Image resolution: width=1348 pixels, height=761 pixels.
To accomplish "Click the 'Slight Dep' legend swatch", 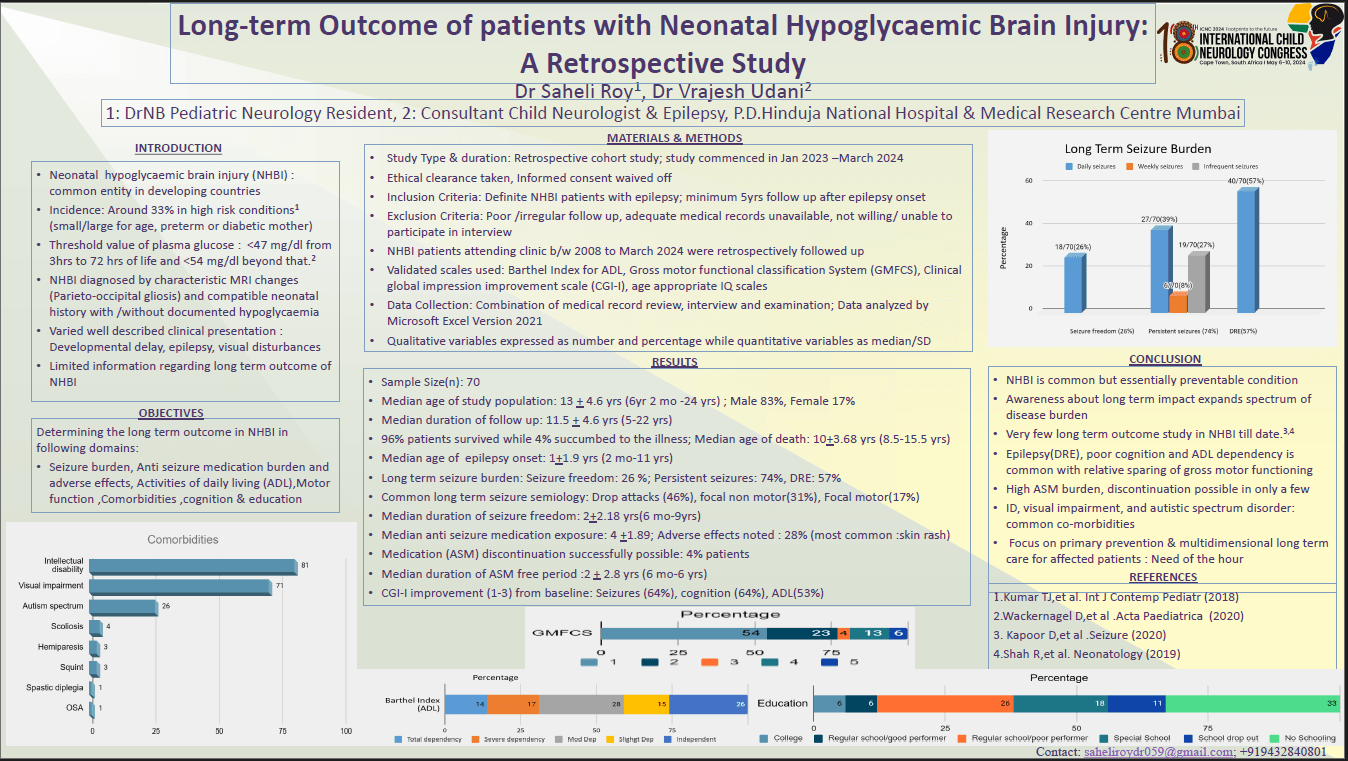I will 612,739.
